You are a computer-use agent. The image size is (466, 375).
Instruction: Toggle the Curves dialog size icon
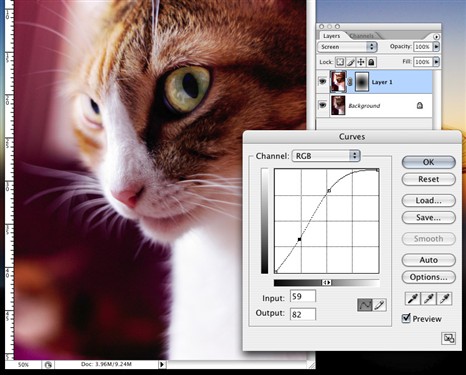(449, 338)
